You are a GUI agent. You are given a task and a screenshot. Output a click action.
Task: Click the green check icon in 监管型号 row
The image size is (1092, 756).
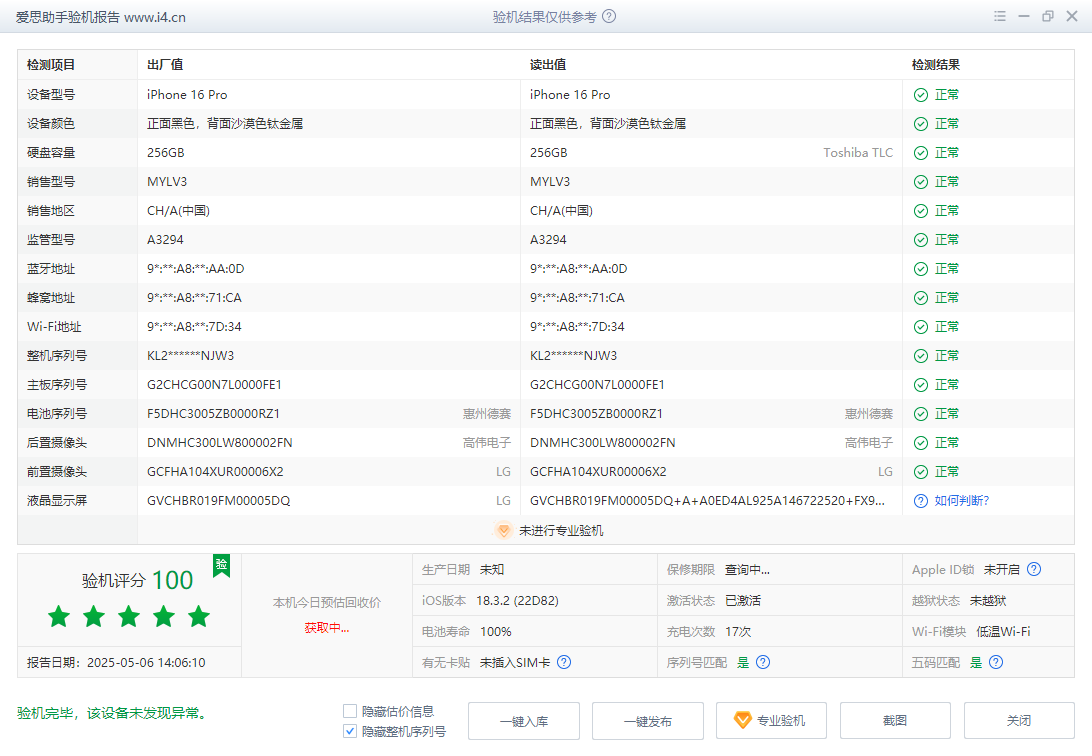pos(921,240)
